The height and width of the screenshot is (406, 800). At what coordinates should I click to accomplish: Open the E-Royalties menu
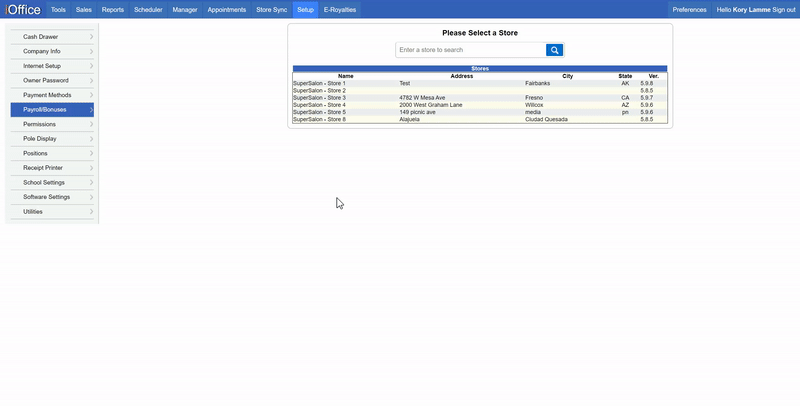pyautogui.click(x=340, y=10)
